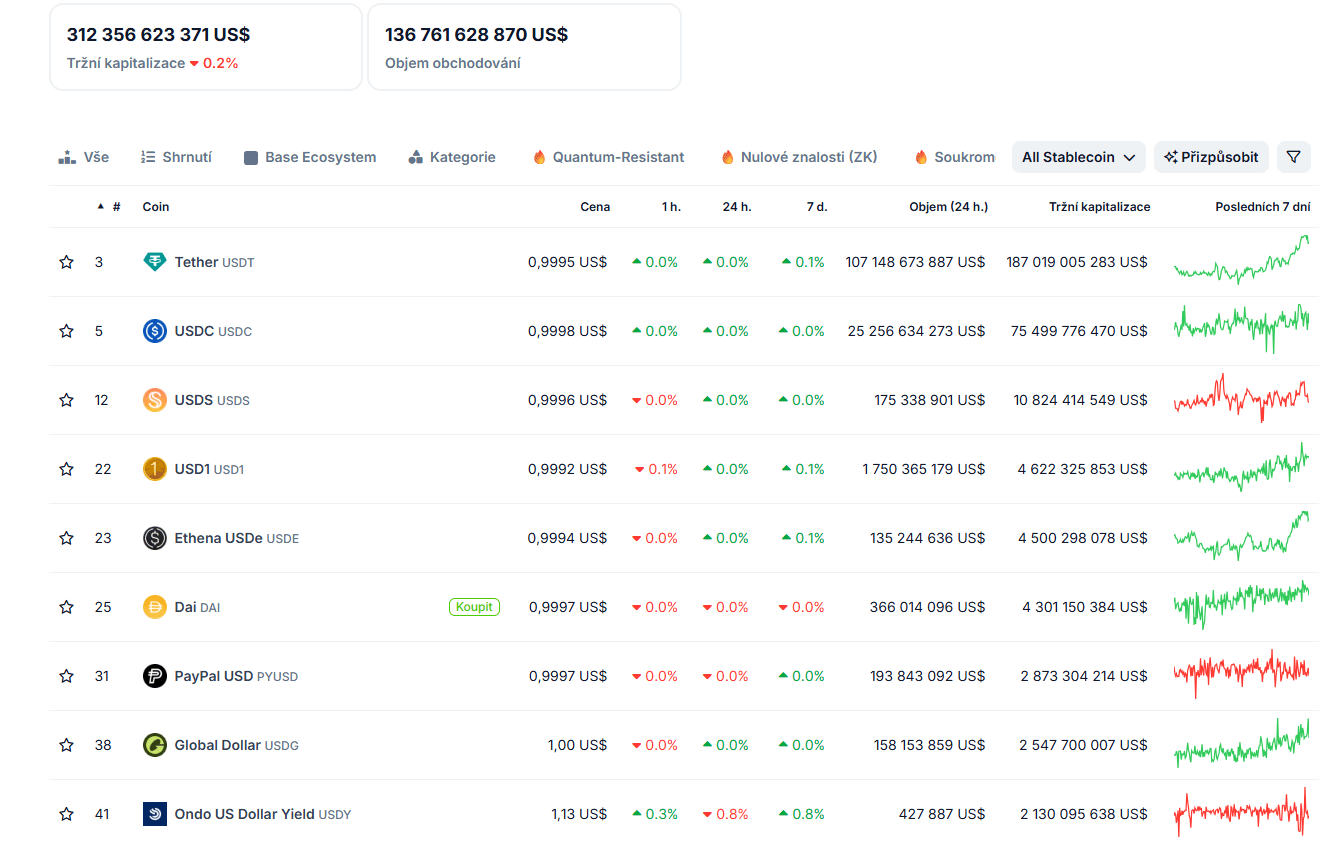The width and height of the screenshot is (1341, 843).
Task: Click the 136 761 628 870 US$ volume card
Action: coord(524,47)
